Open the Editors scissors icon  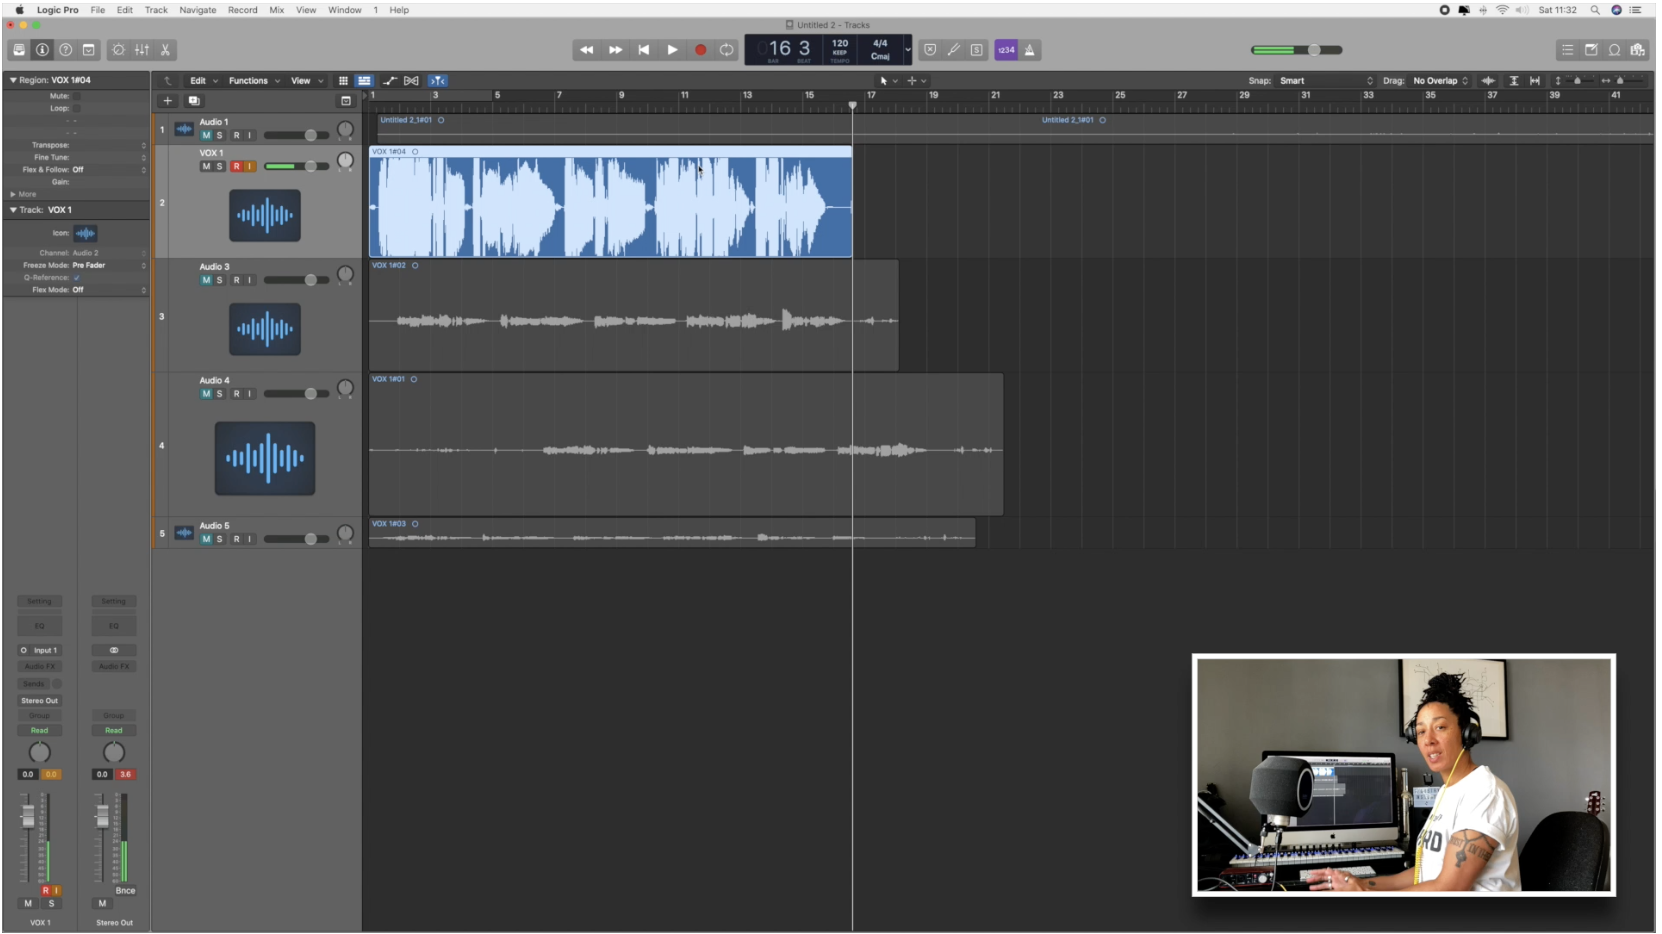165,50
